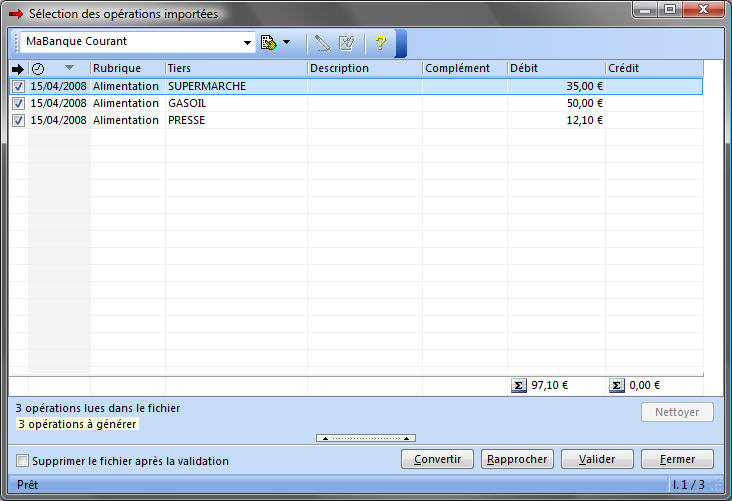Click the date column sort arrow
This screenshot has width=732, height=501.
(x=69, y=68)
